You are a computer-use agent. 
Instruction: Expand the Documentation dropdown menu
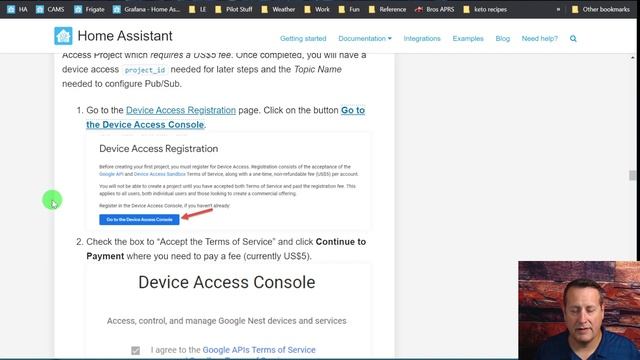tap(365, 38)
